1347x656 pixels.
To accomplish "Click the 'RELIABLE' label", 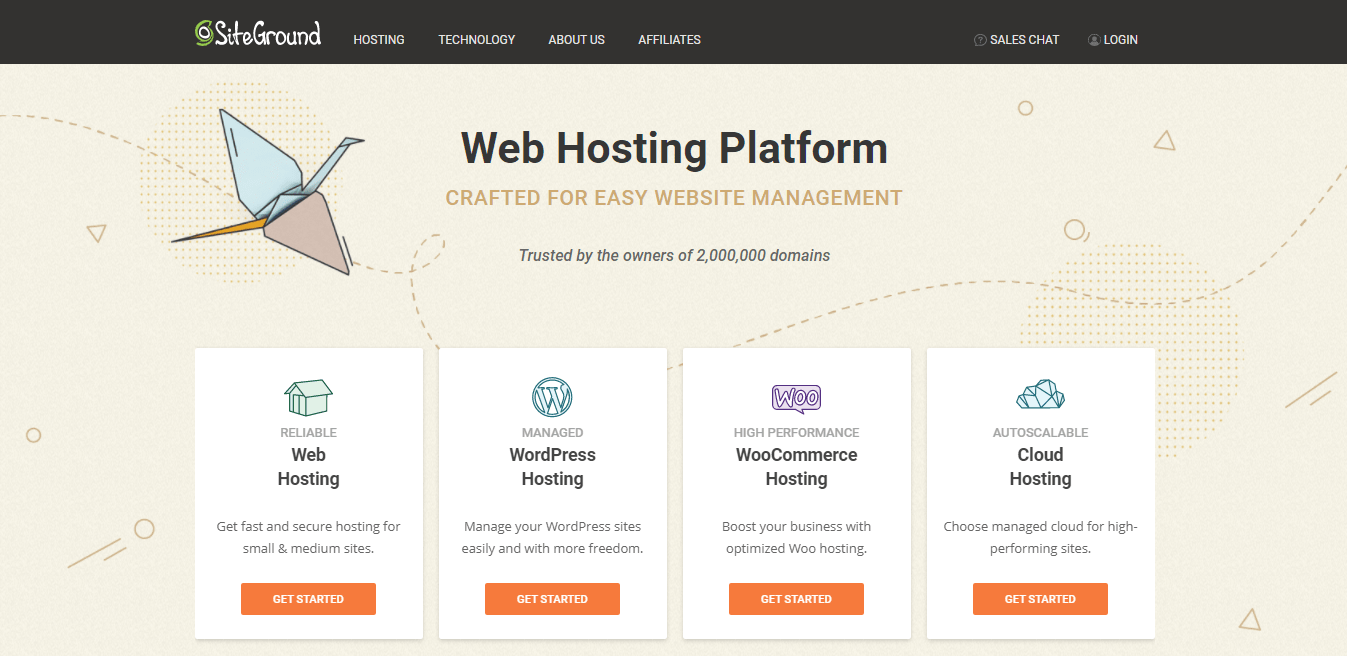I will (308, 433).
